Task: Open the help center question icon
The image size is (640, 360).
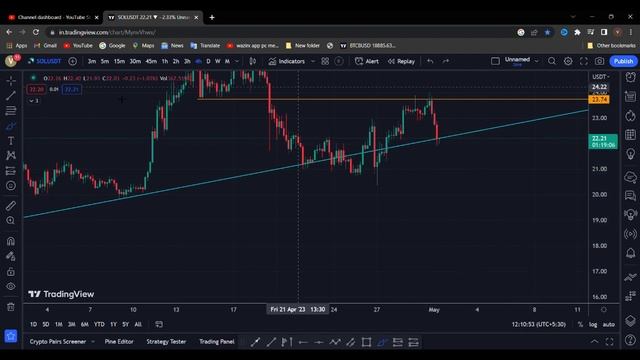Action: (631, 340)
